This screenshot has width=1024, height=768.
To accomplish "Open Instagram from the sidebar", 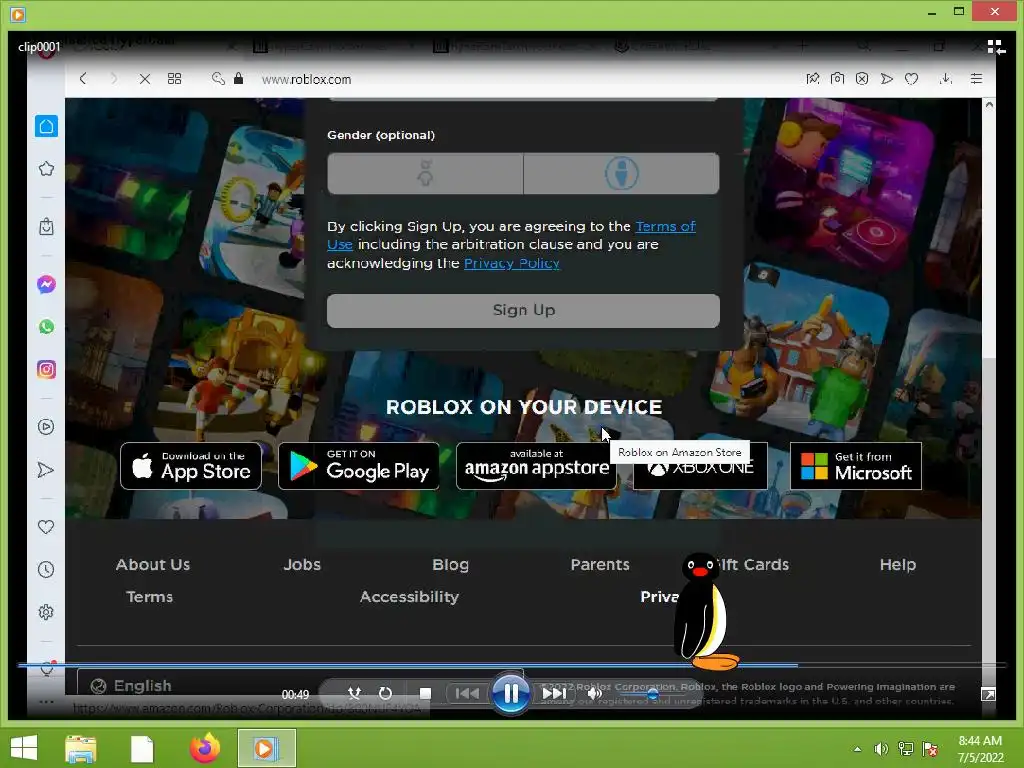I will point(46,370).
